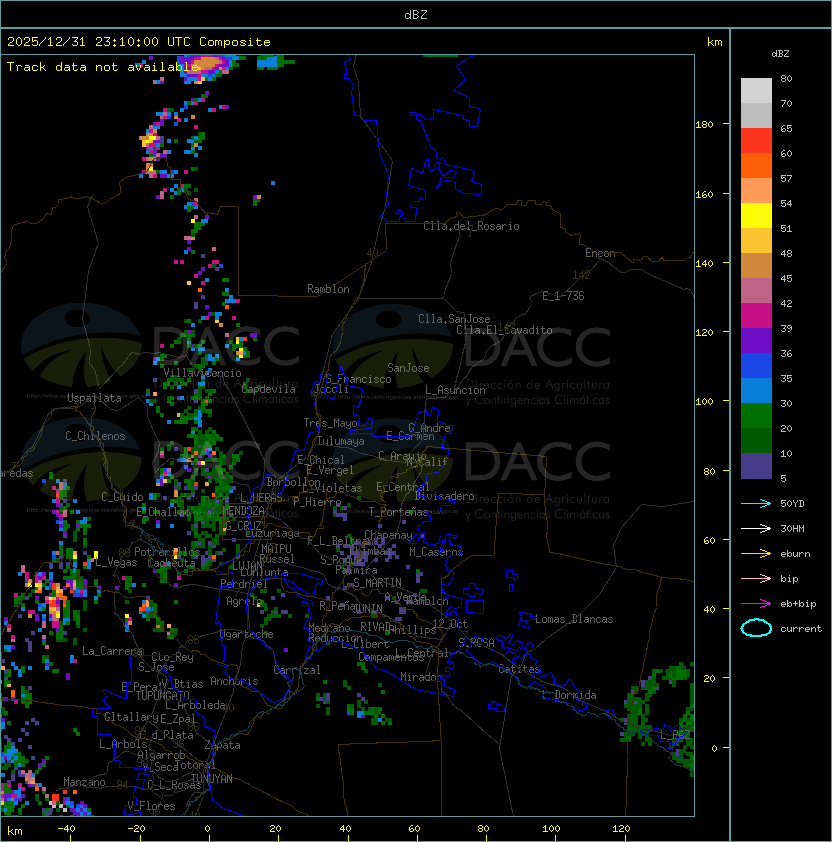Click the pink bip arrow symbol

756,578
